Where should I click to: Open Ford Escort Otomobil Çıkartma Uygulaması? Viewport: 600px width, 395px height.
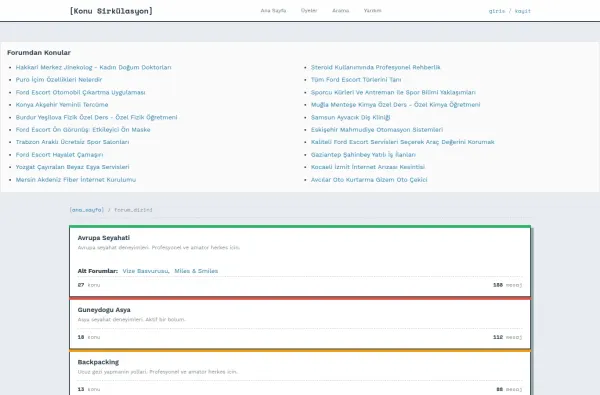click(x=80, y=92)
